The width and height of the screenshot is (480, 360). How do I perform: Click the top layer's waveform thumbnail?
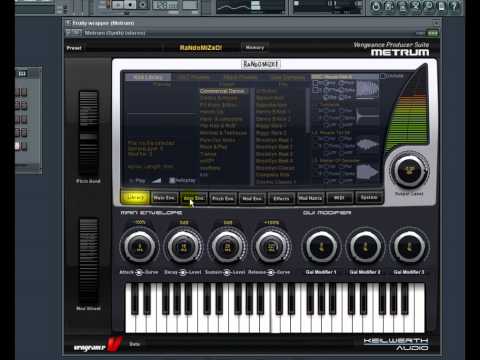(x=367, y=89)
